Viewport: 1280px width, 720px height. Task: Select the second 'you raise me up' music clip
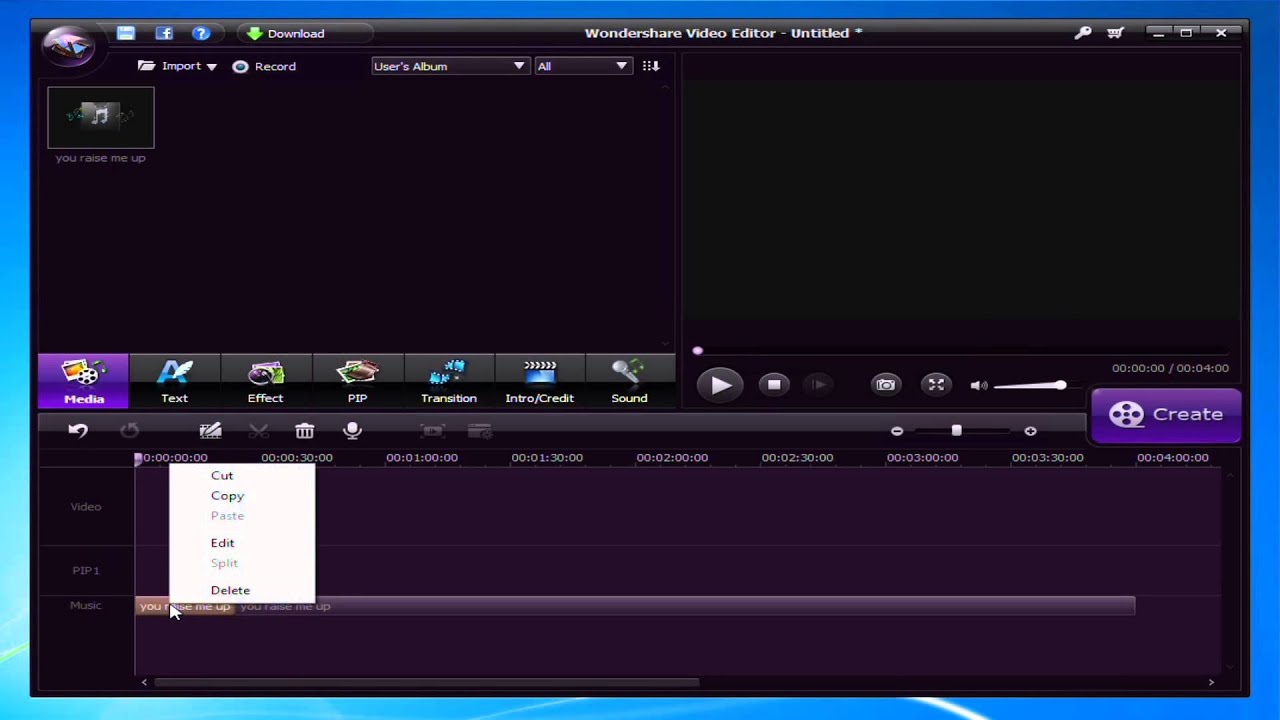685,606
